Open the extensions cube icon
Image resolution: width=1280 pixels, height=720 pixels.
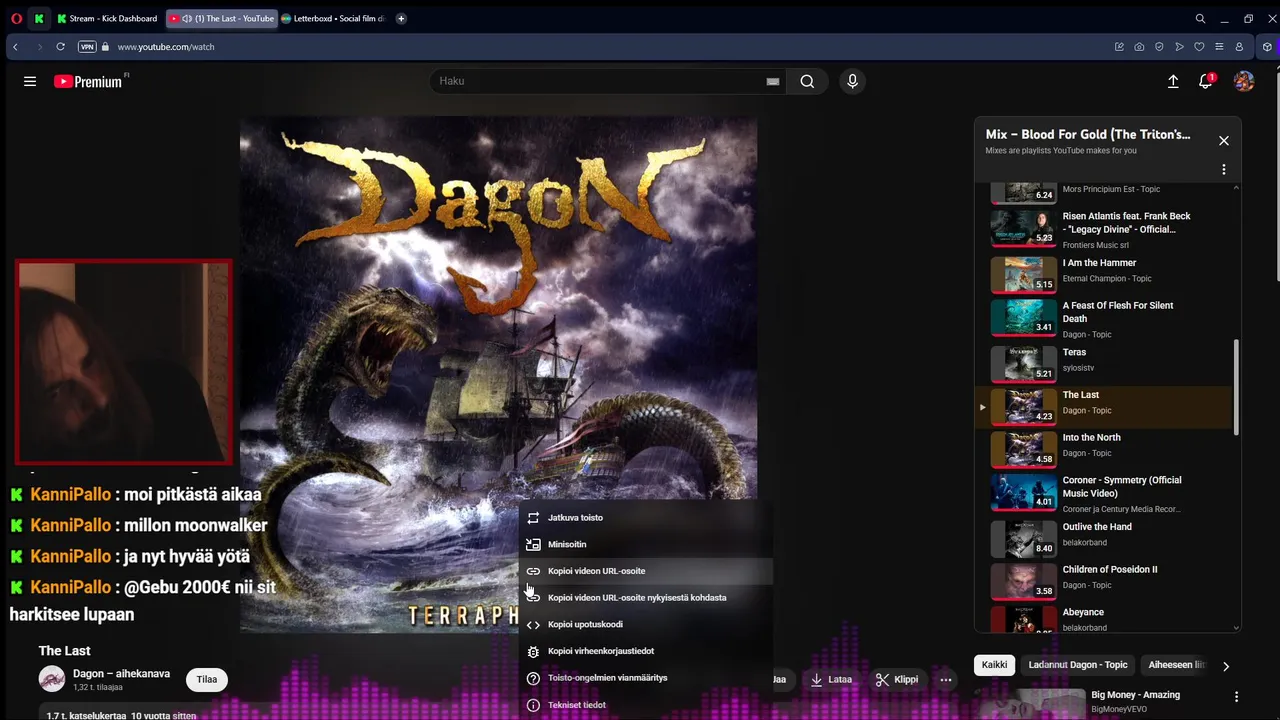tap(1267, 47)
